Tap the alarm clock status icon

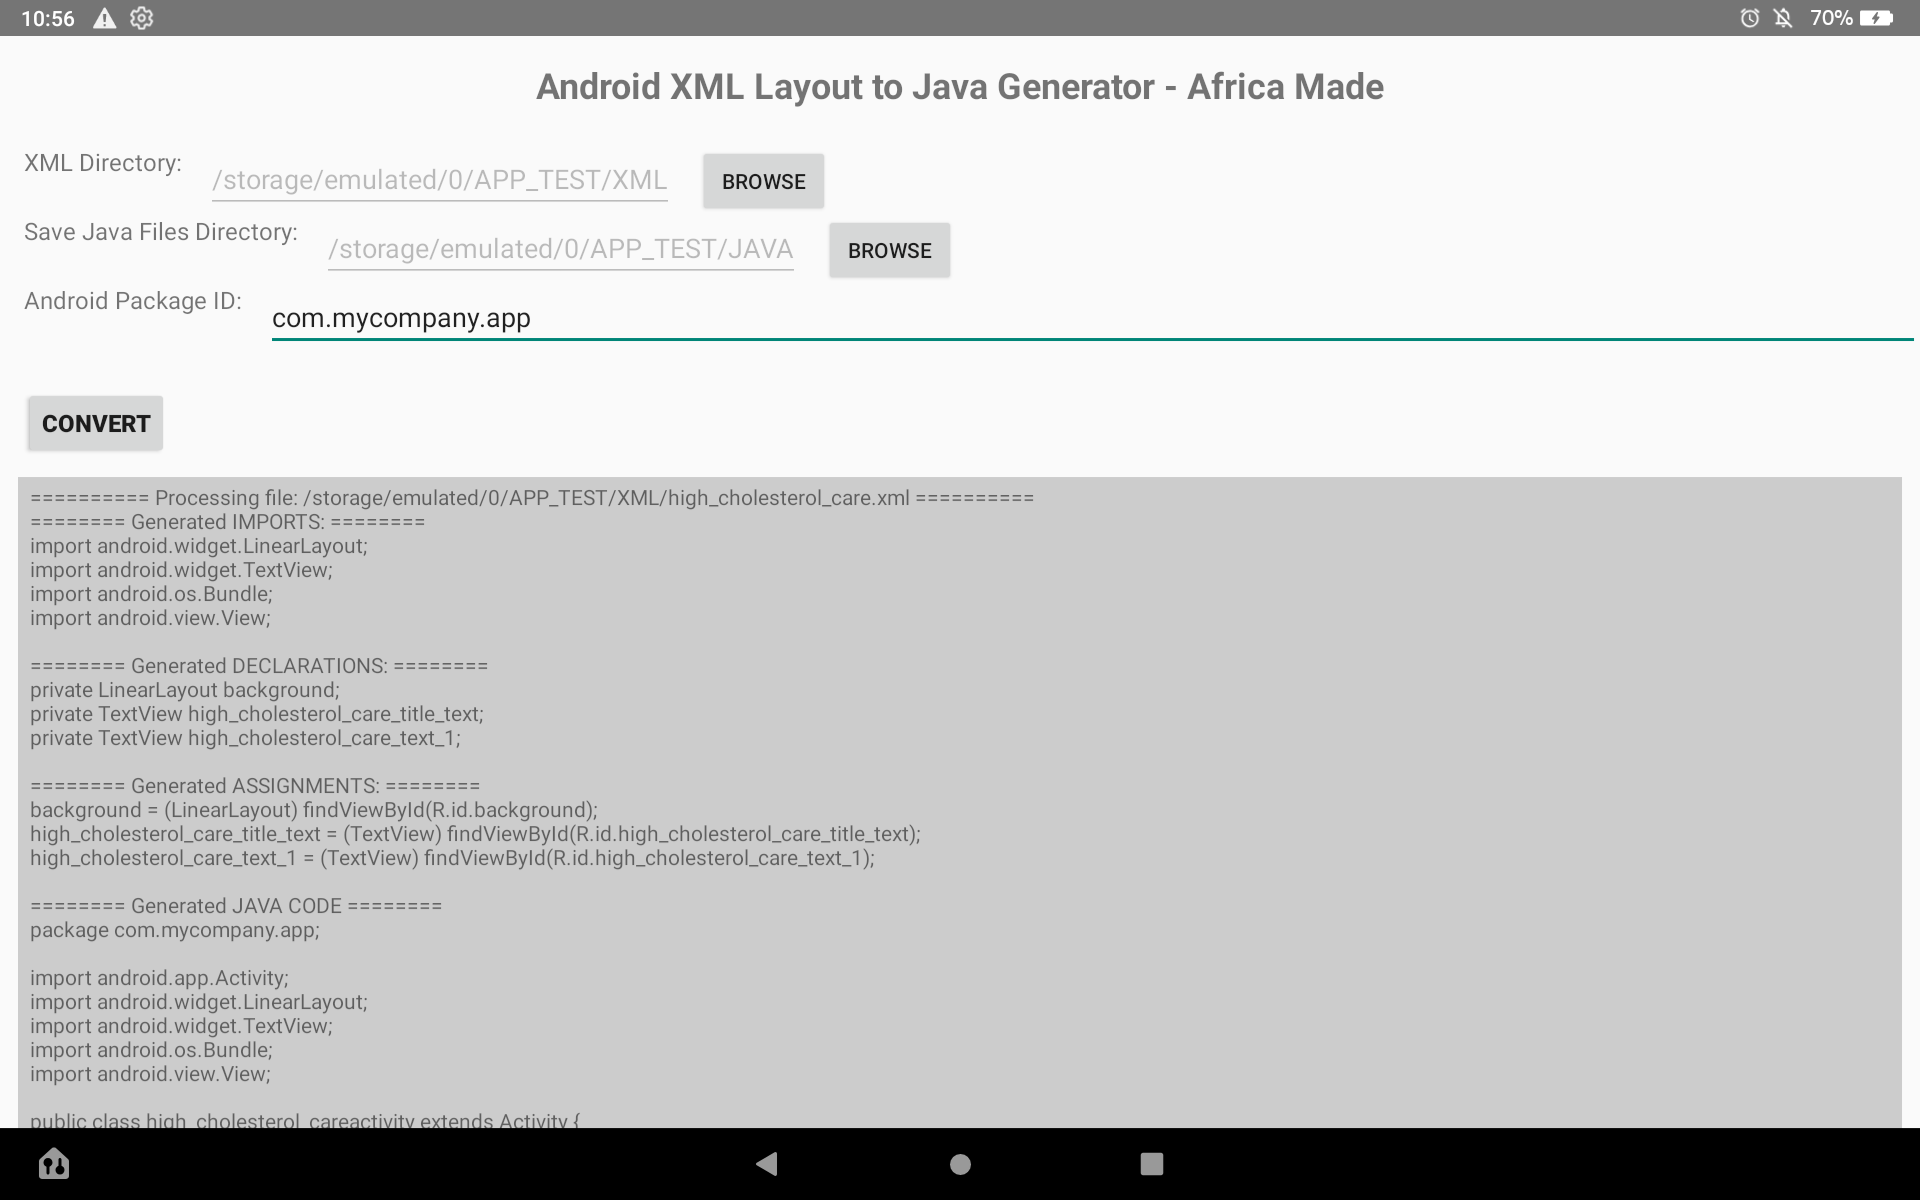click(1750, 17)
